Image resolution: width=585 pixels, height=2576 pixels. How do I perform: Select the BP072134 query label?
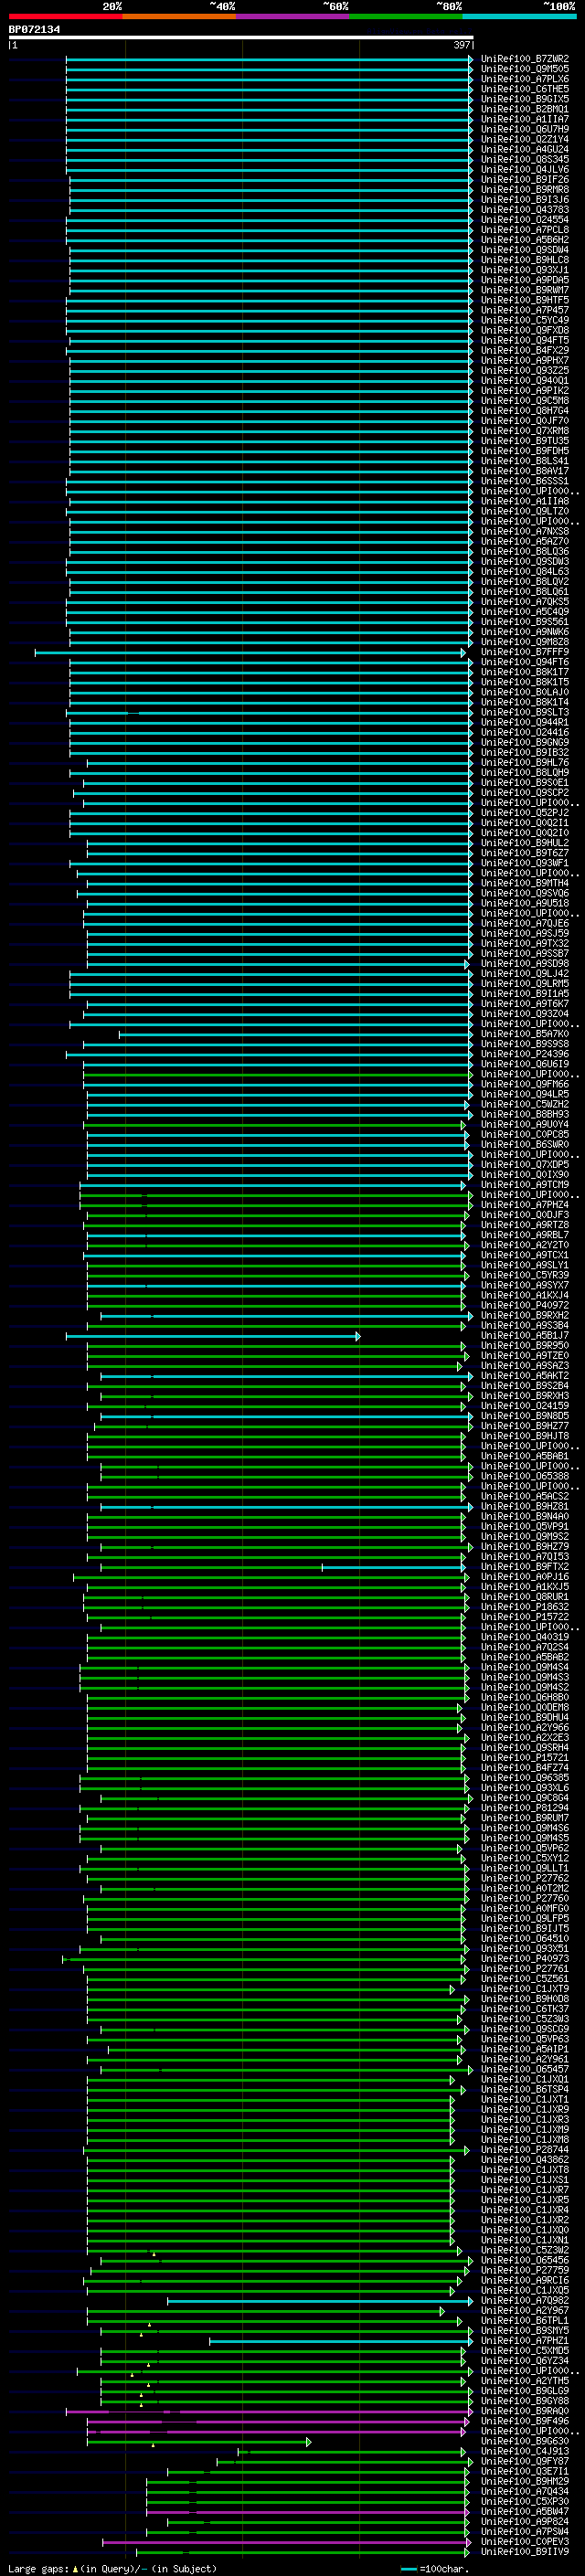[35, 29]
